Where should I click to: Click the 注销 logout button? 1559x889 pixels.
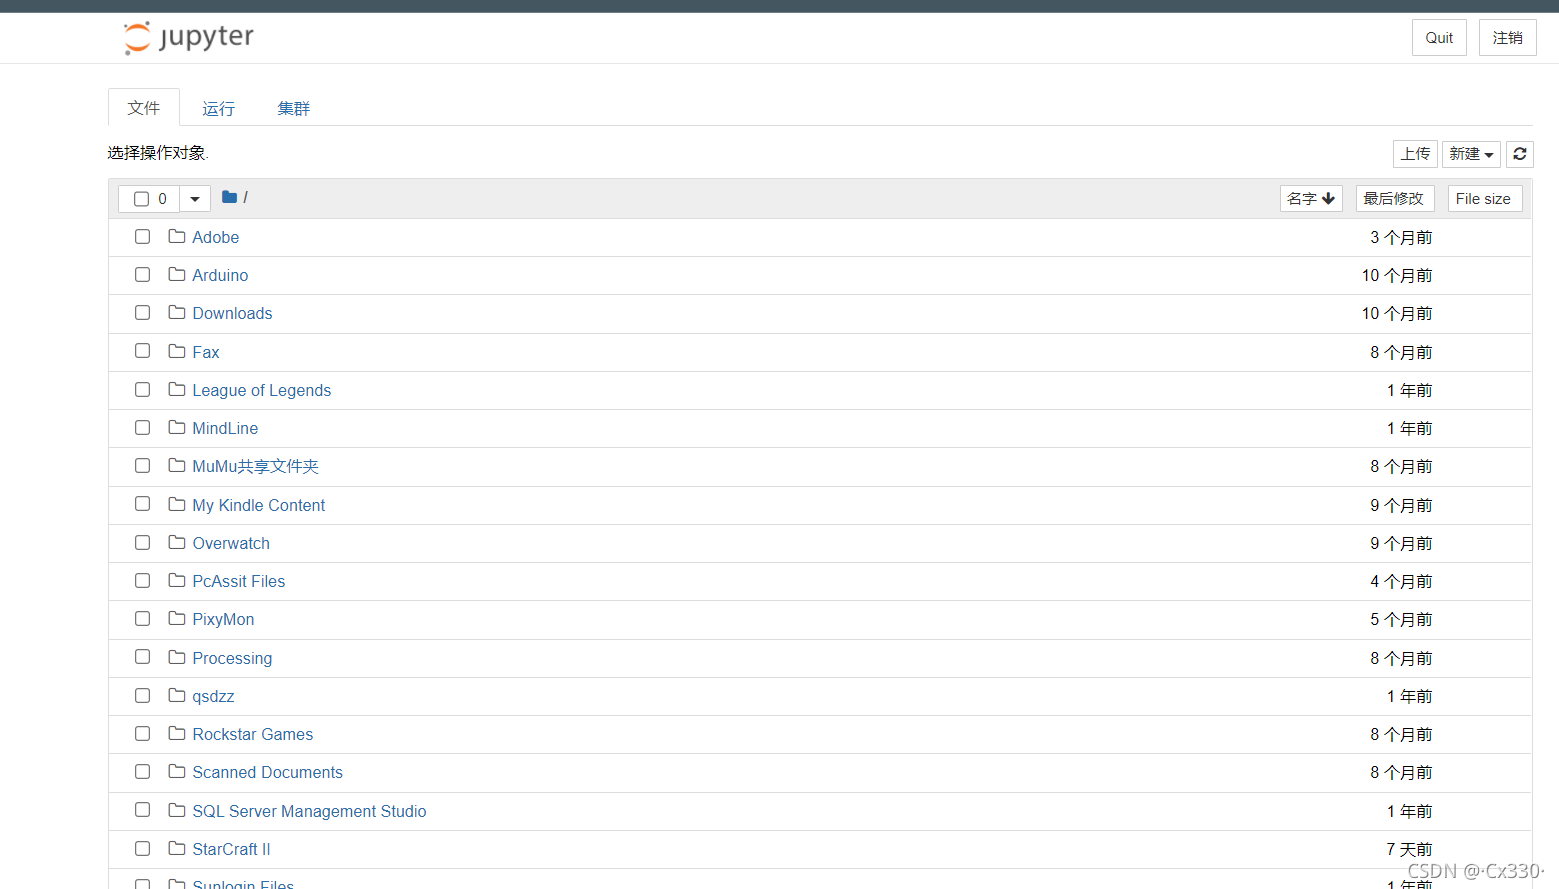(1507, 38)
